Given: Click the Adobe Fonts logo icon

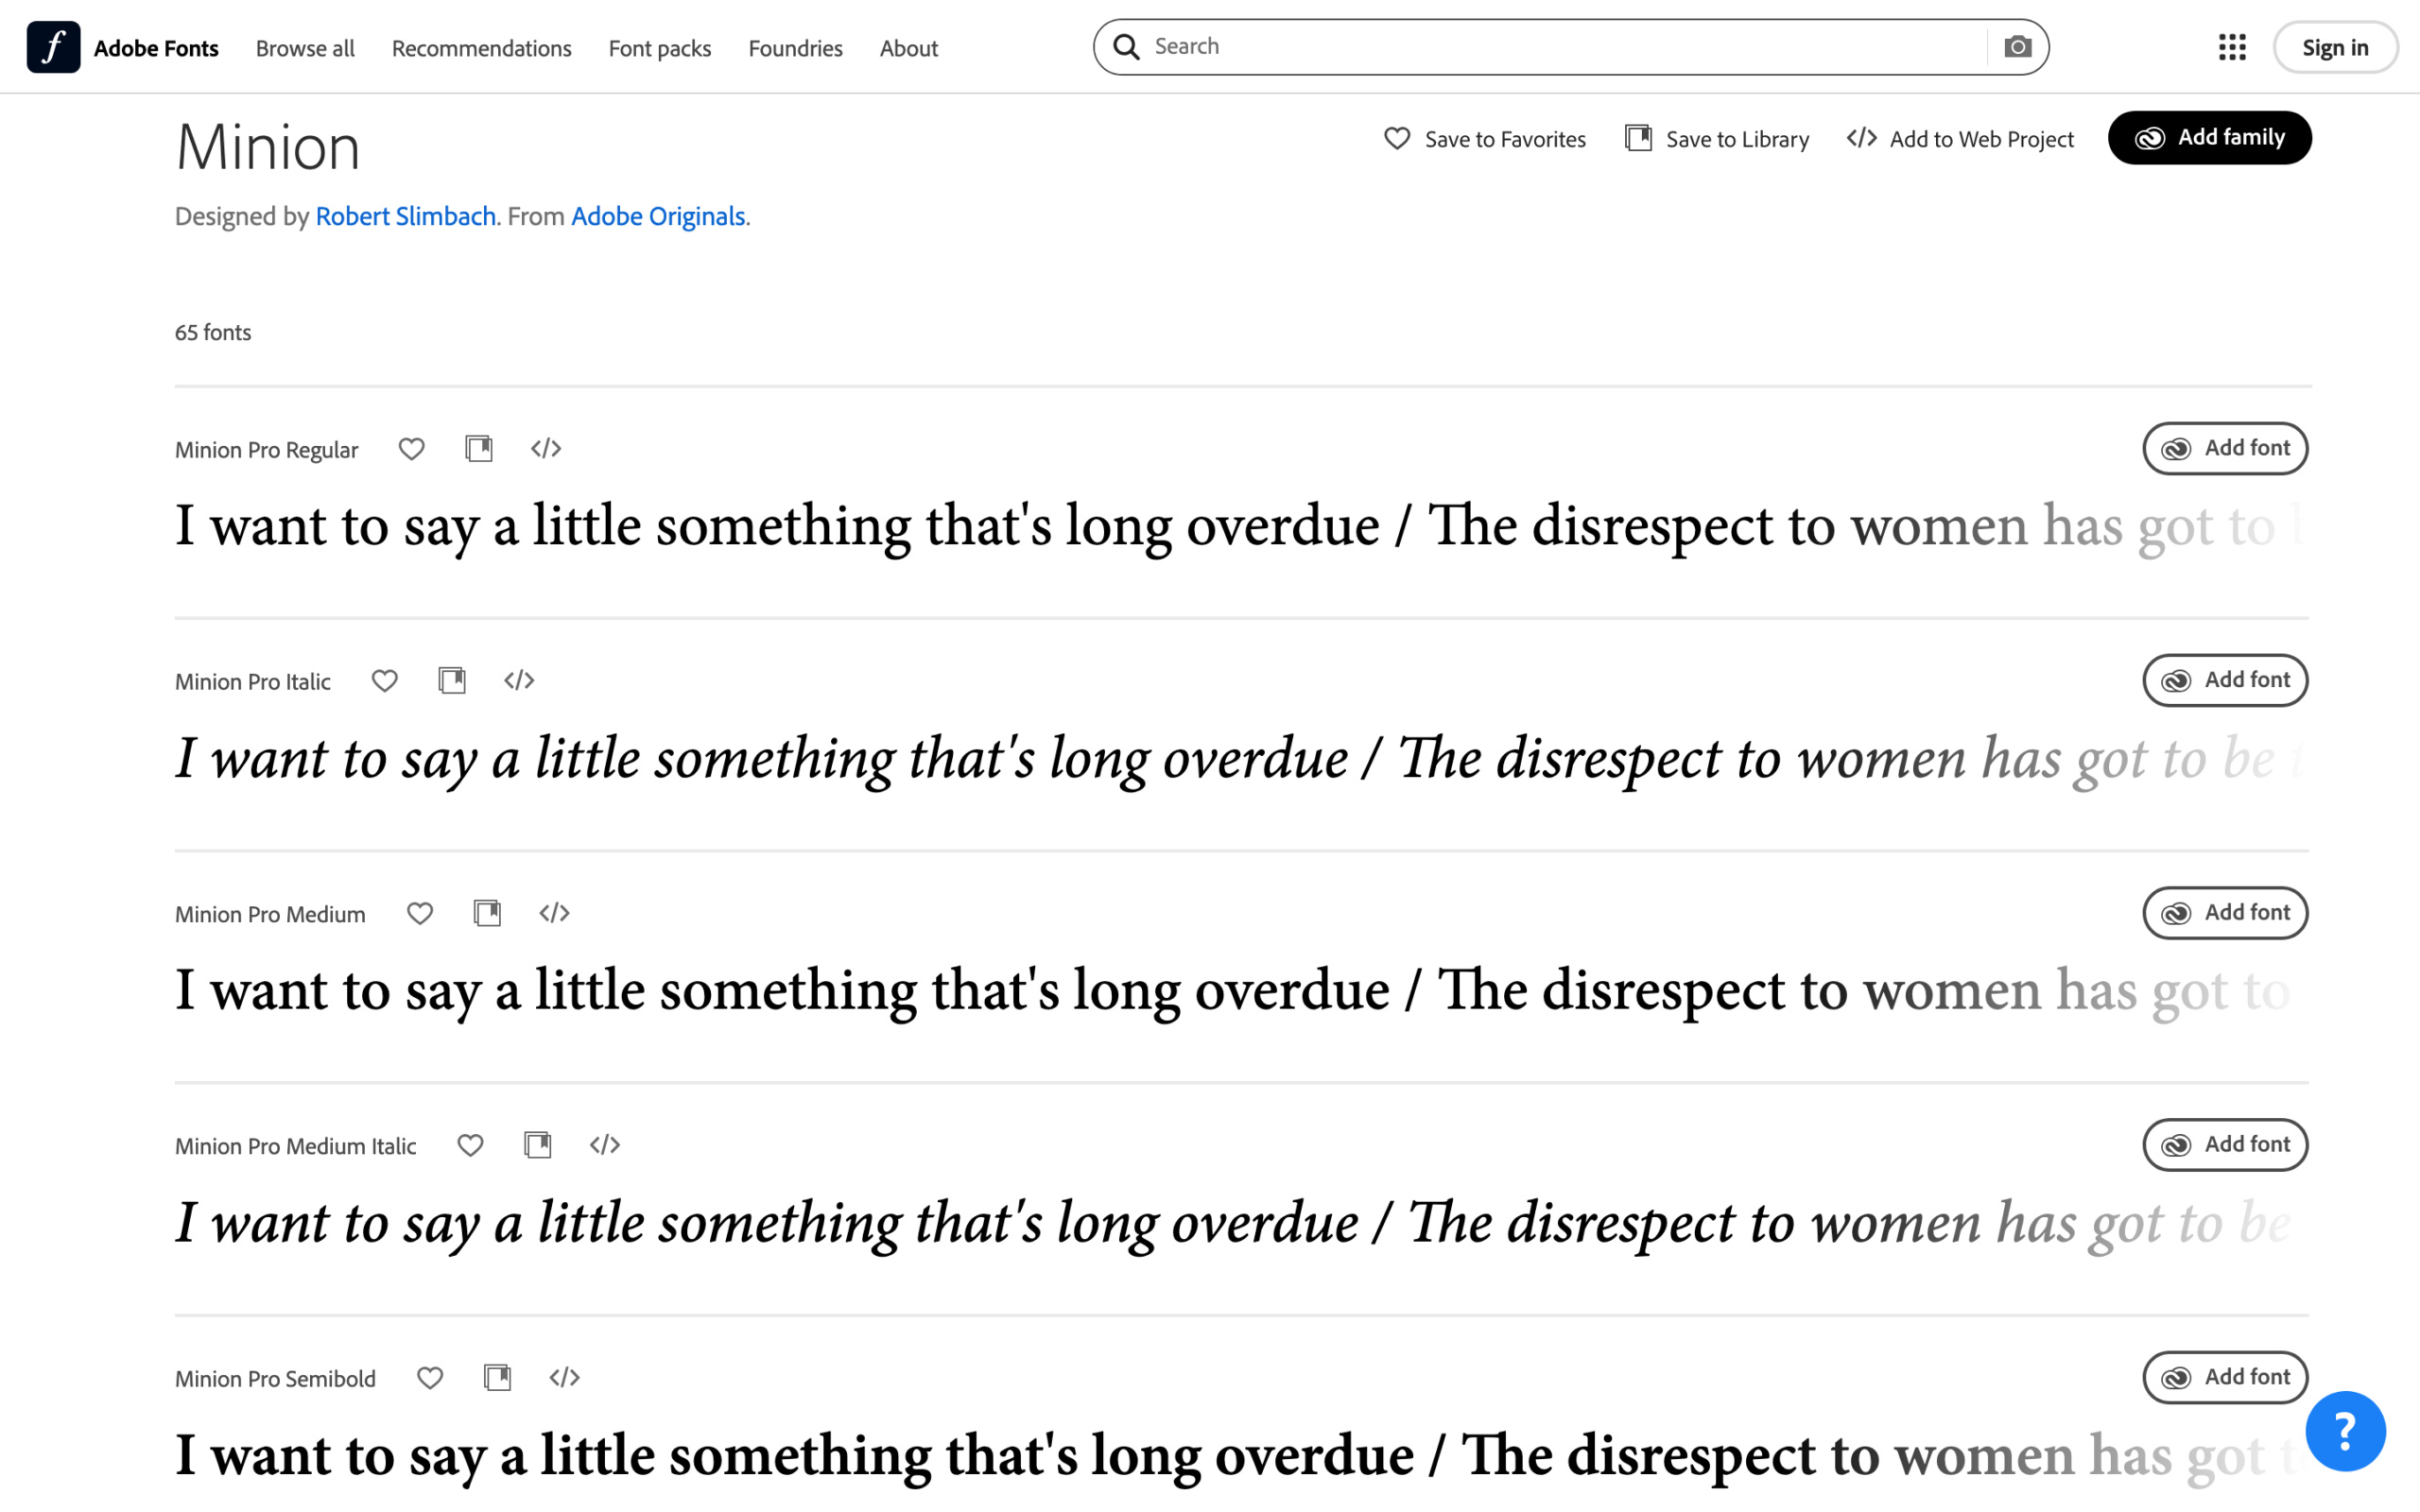Looking at the screenshot, I should 53,47.
